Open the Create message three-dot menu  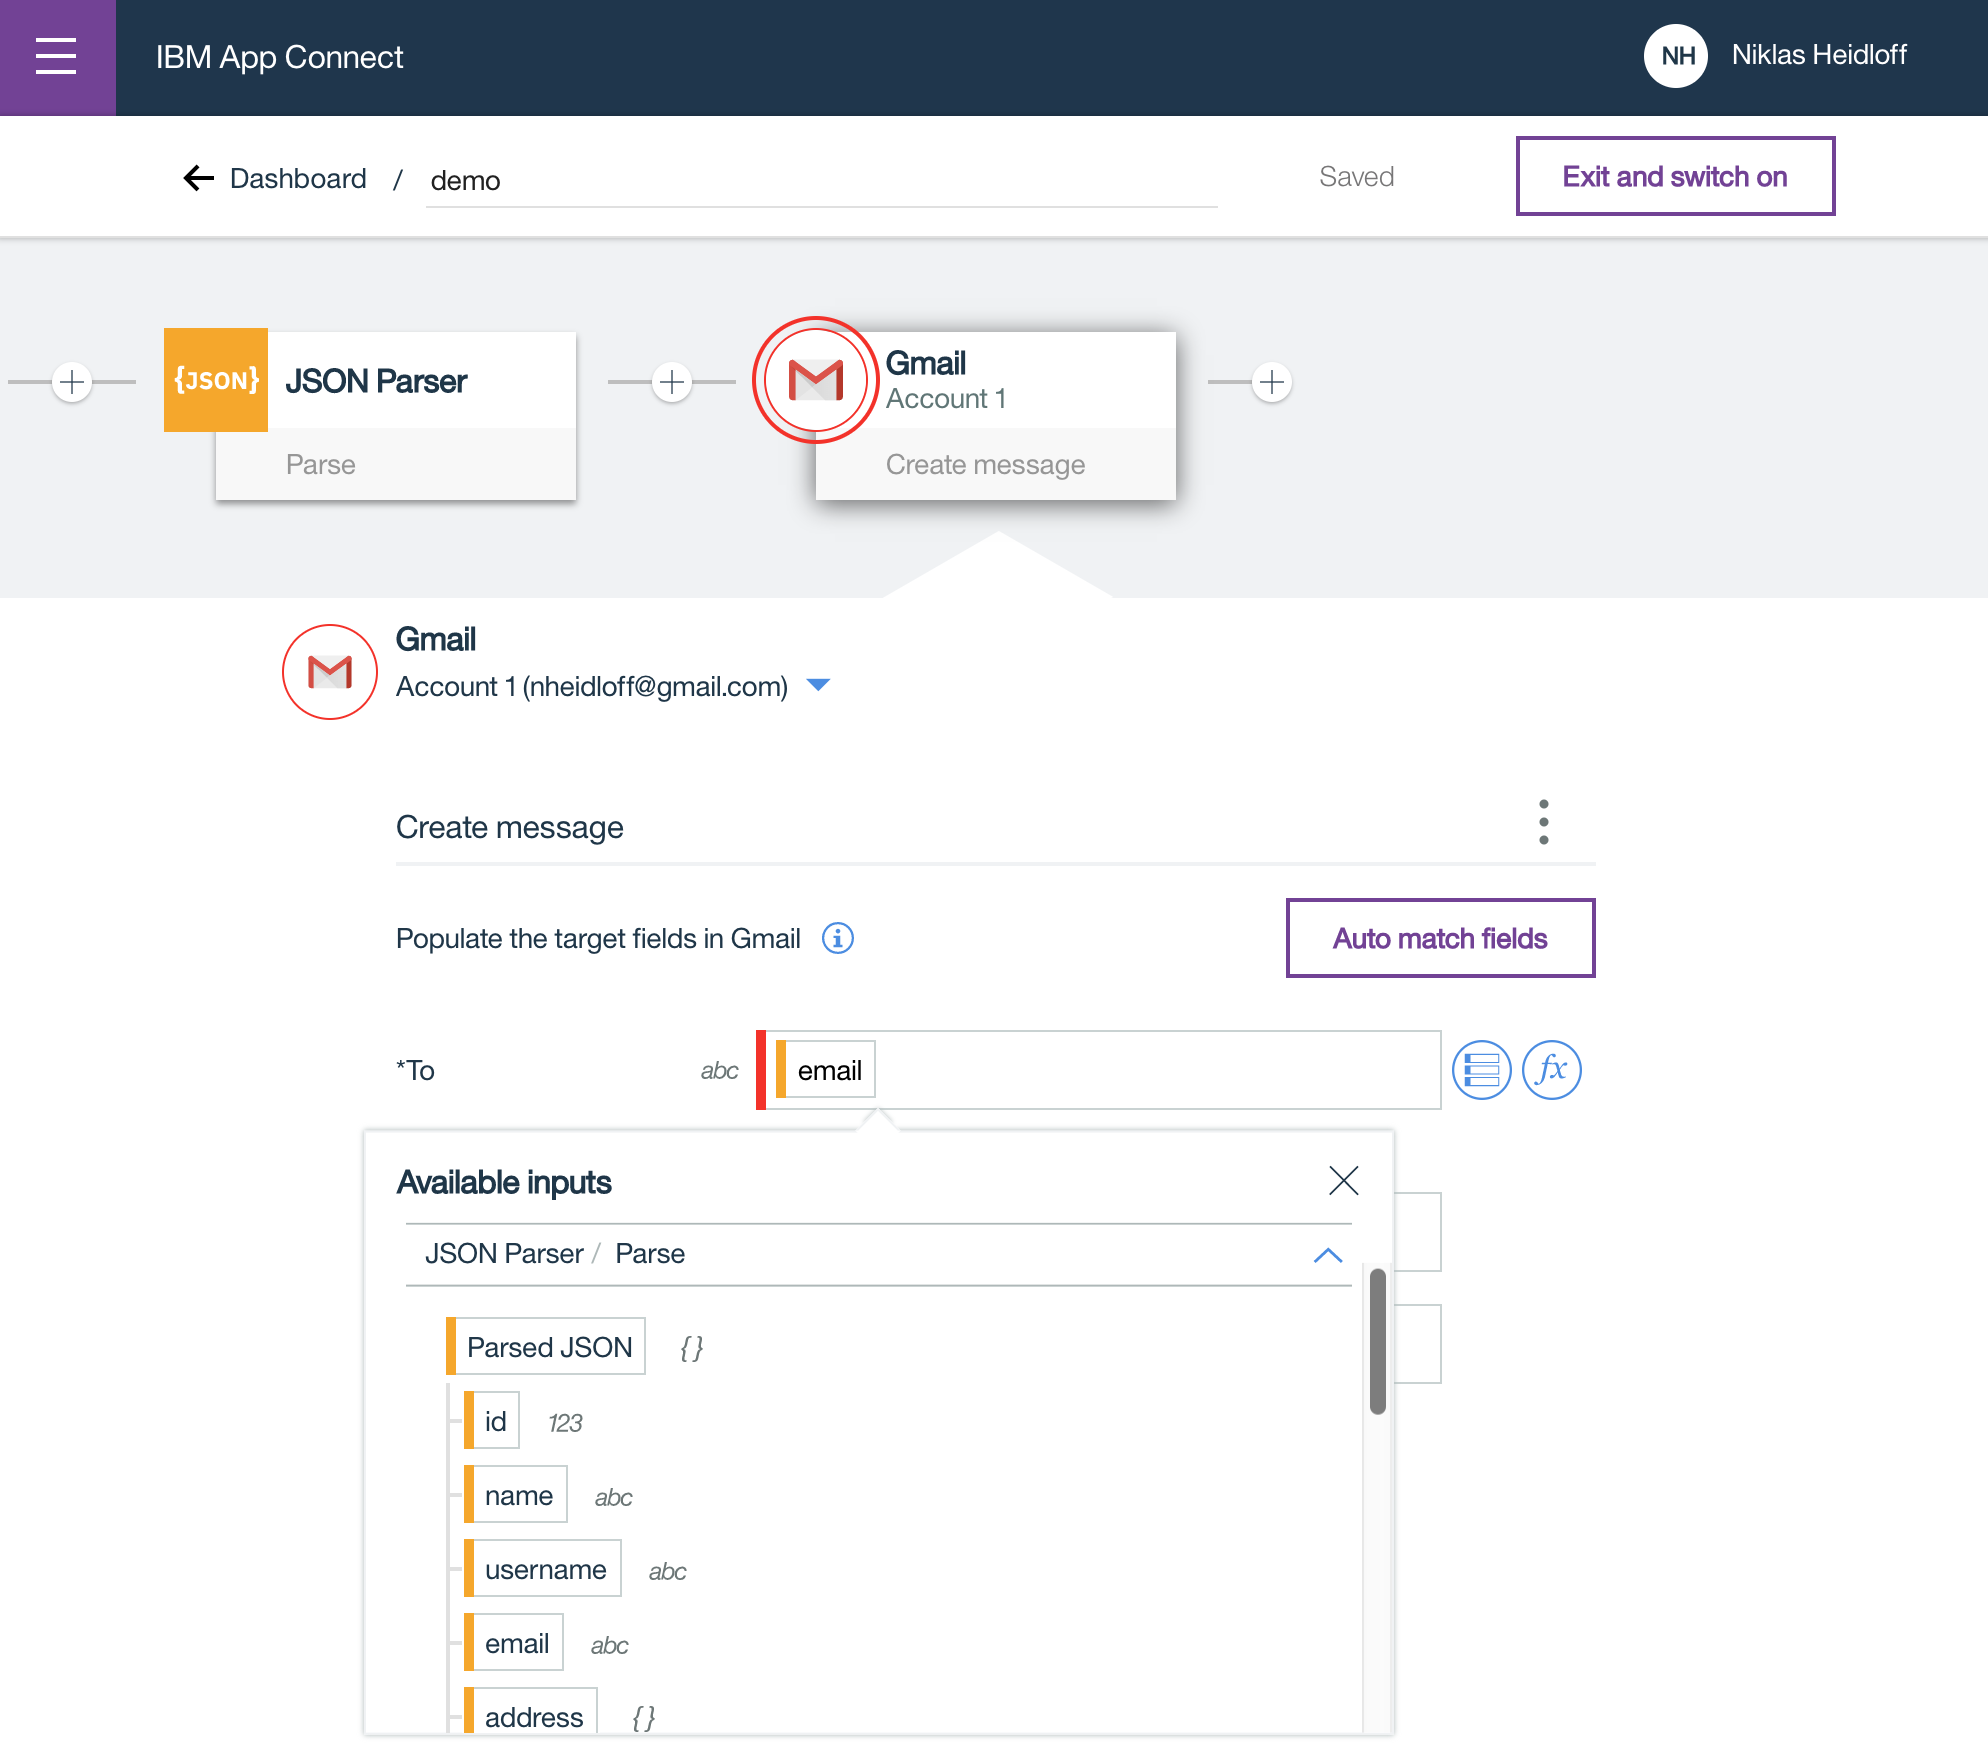tap(1544, 822)
